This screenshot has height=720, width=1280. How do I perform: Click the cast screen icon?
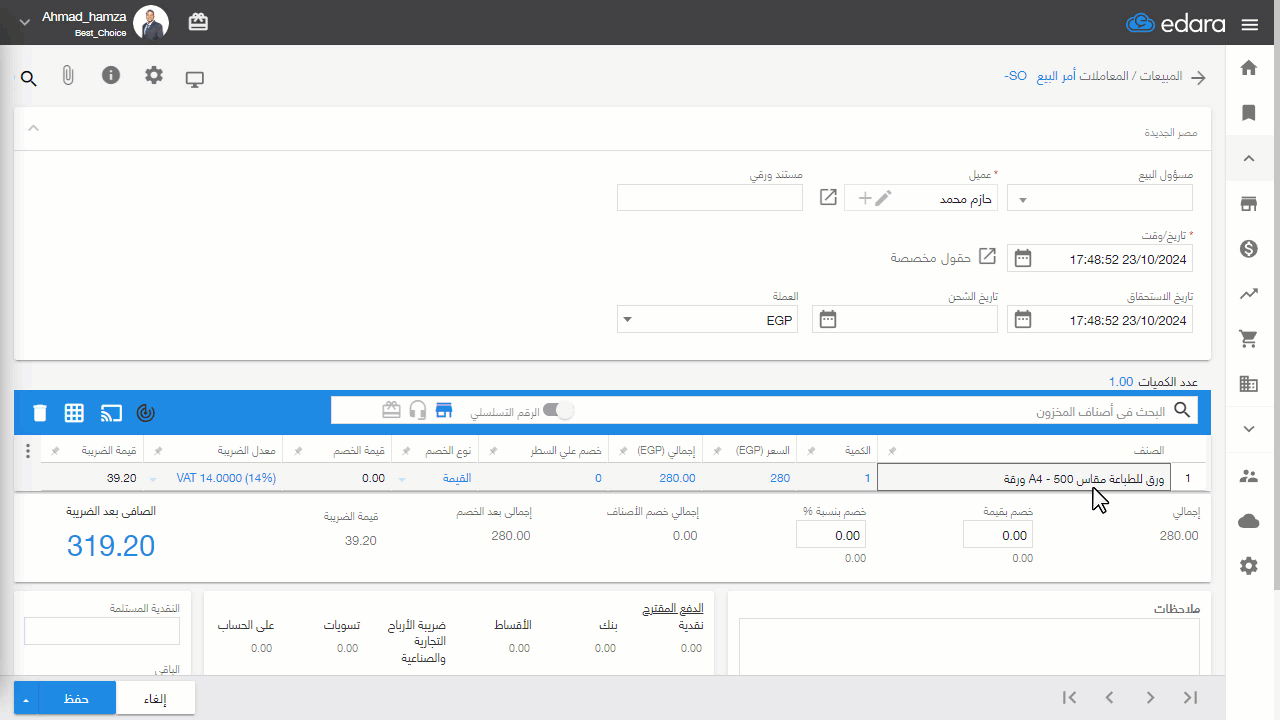click(111, 412)
